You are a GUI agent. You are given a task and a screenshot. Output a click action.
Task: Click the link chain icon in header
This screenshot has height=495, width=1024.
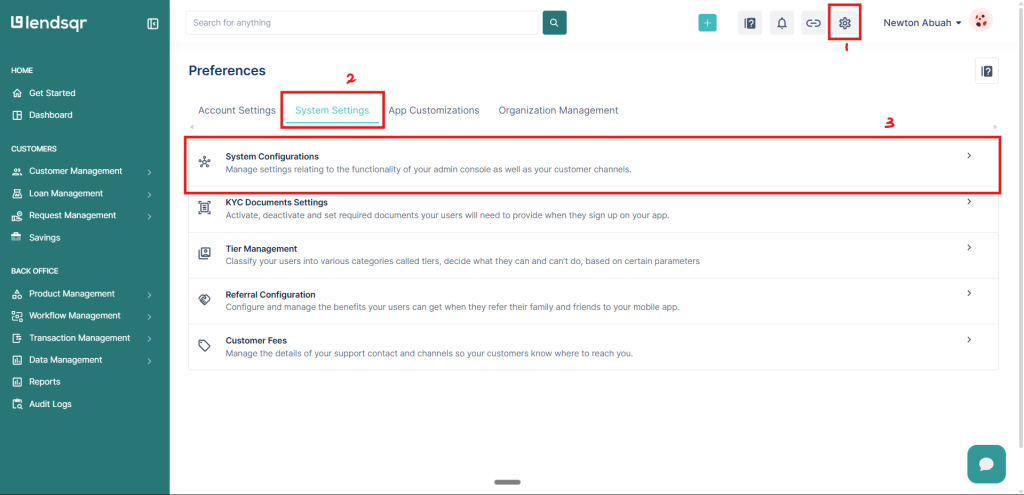coord(813,23)
